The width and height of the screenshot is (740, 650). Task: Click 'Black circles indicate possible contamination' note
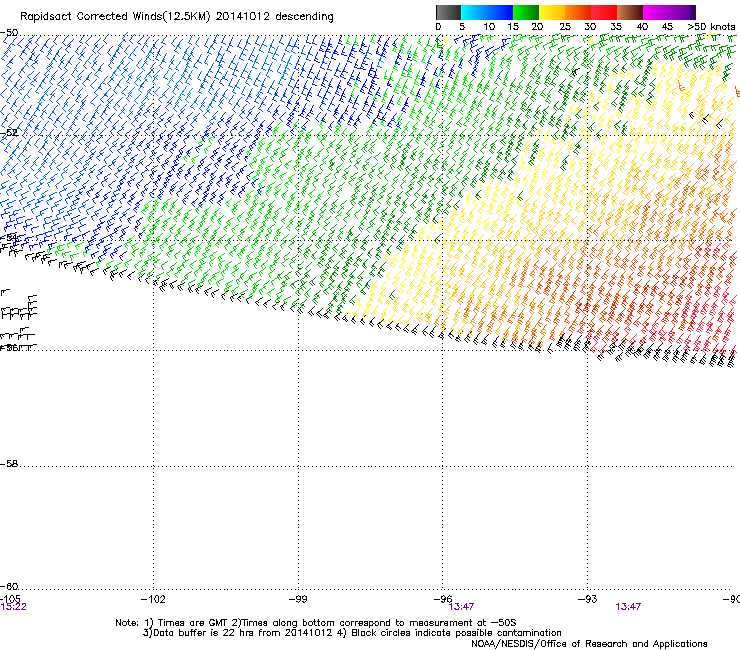(x=456, y=633)
